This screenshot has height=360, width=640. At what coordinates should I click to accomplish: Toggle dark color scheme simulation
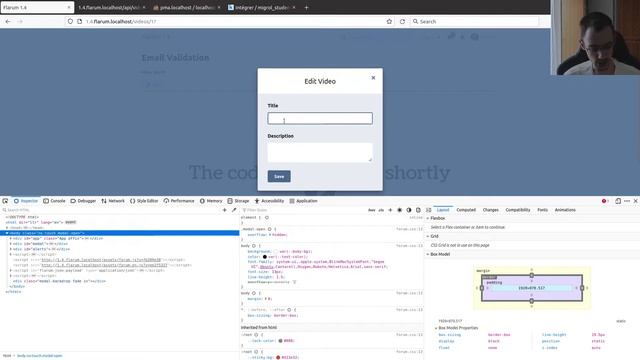pos(409,210)
